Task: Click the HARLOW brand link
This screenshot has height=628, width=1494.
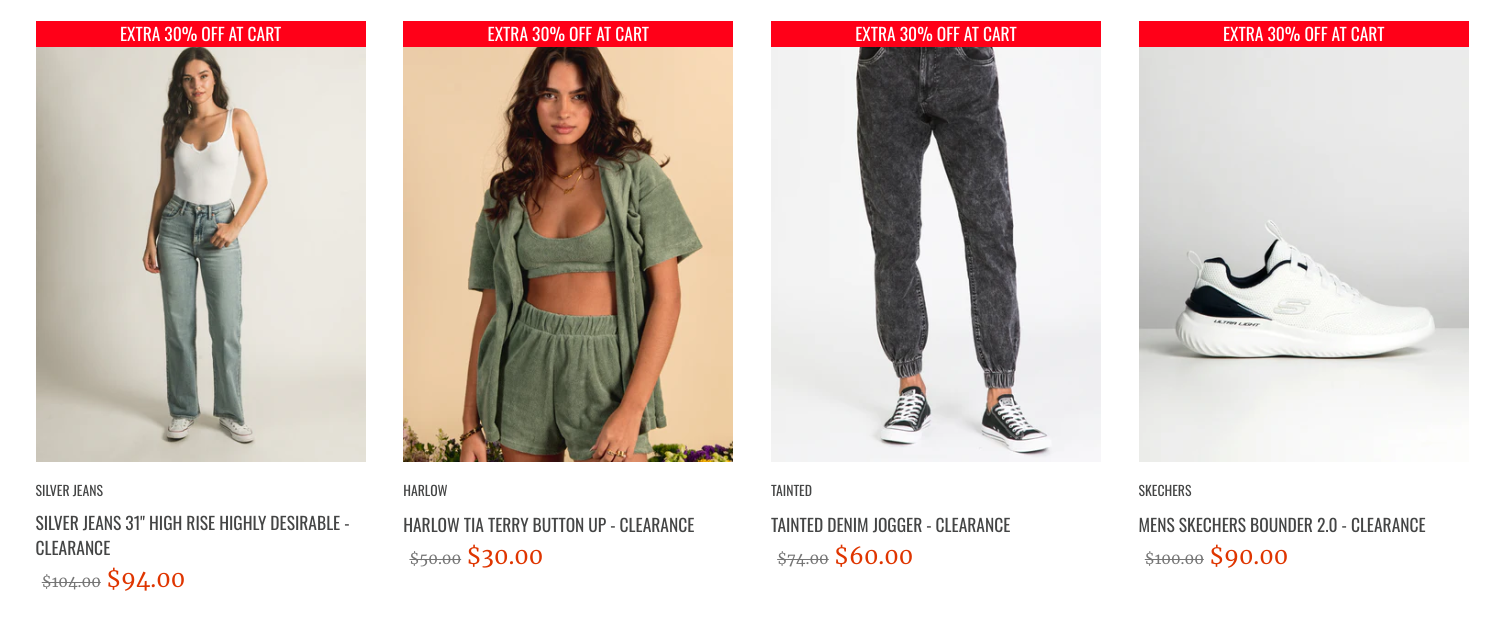Action: 425,490
